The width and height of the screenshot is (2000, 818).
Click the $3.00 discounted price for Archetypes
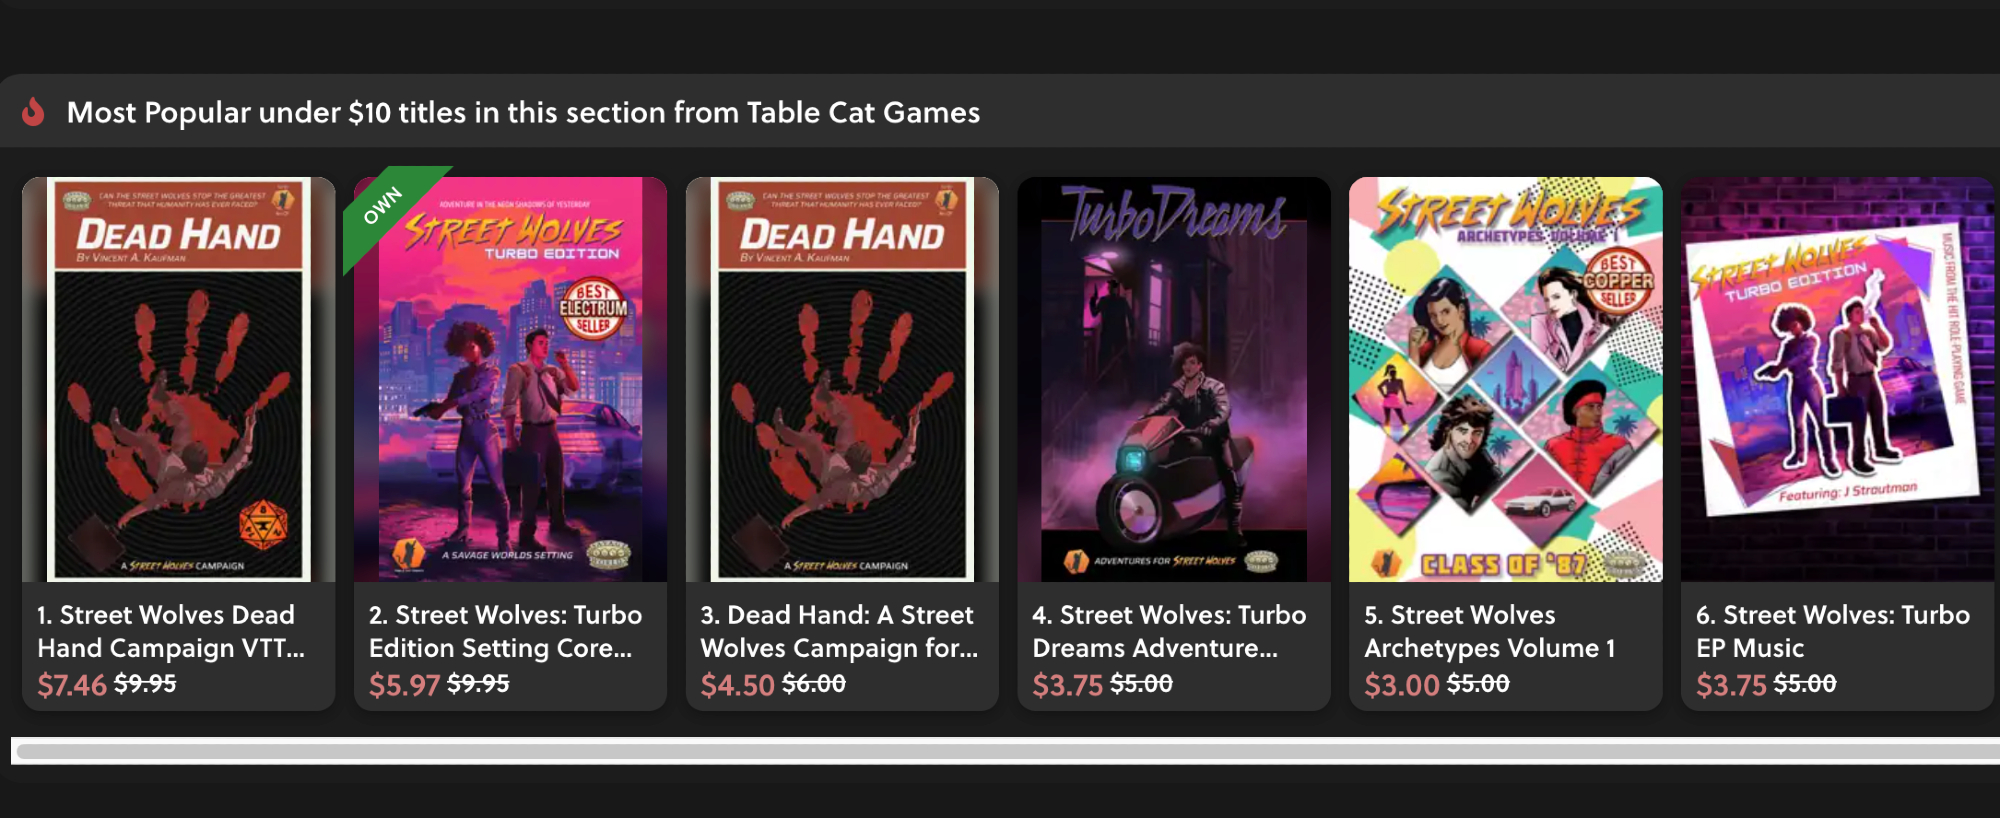[x=1401, y=685]
